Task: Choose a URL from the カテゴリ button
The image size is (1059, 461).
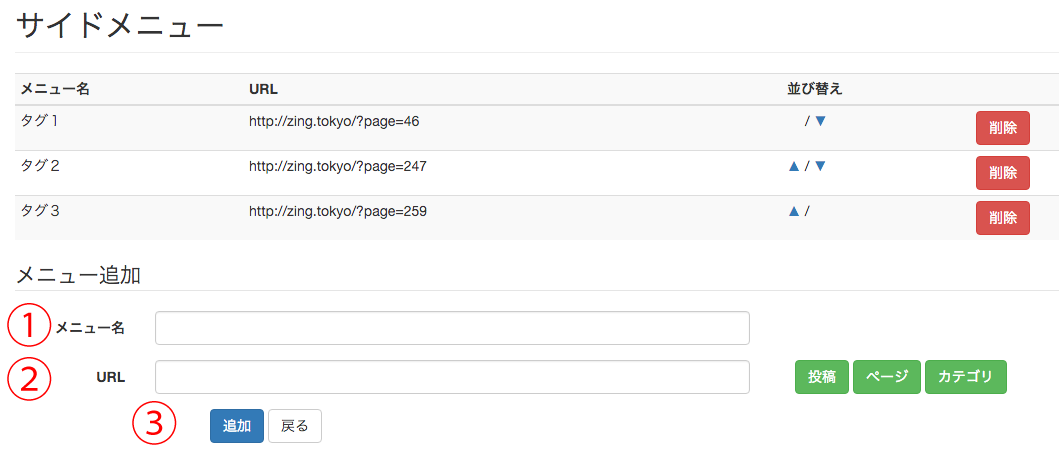Action: coord(966,377)
